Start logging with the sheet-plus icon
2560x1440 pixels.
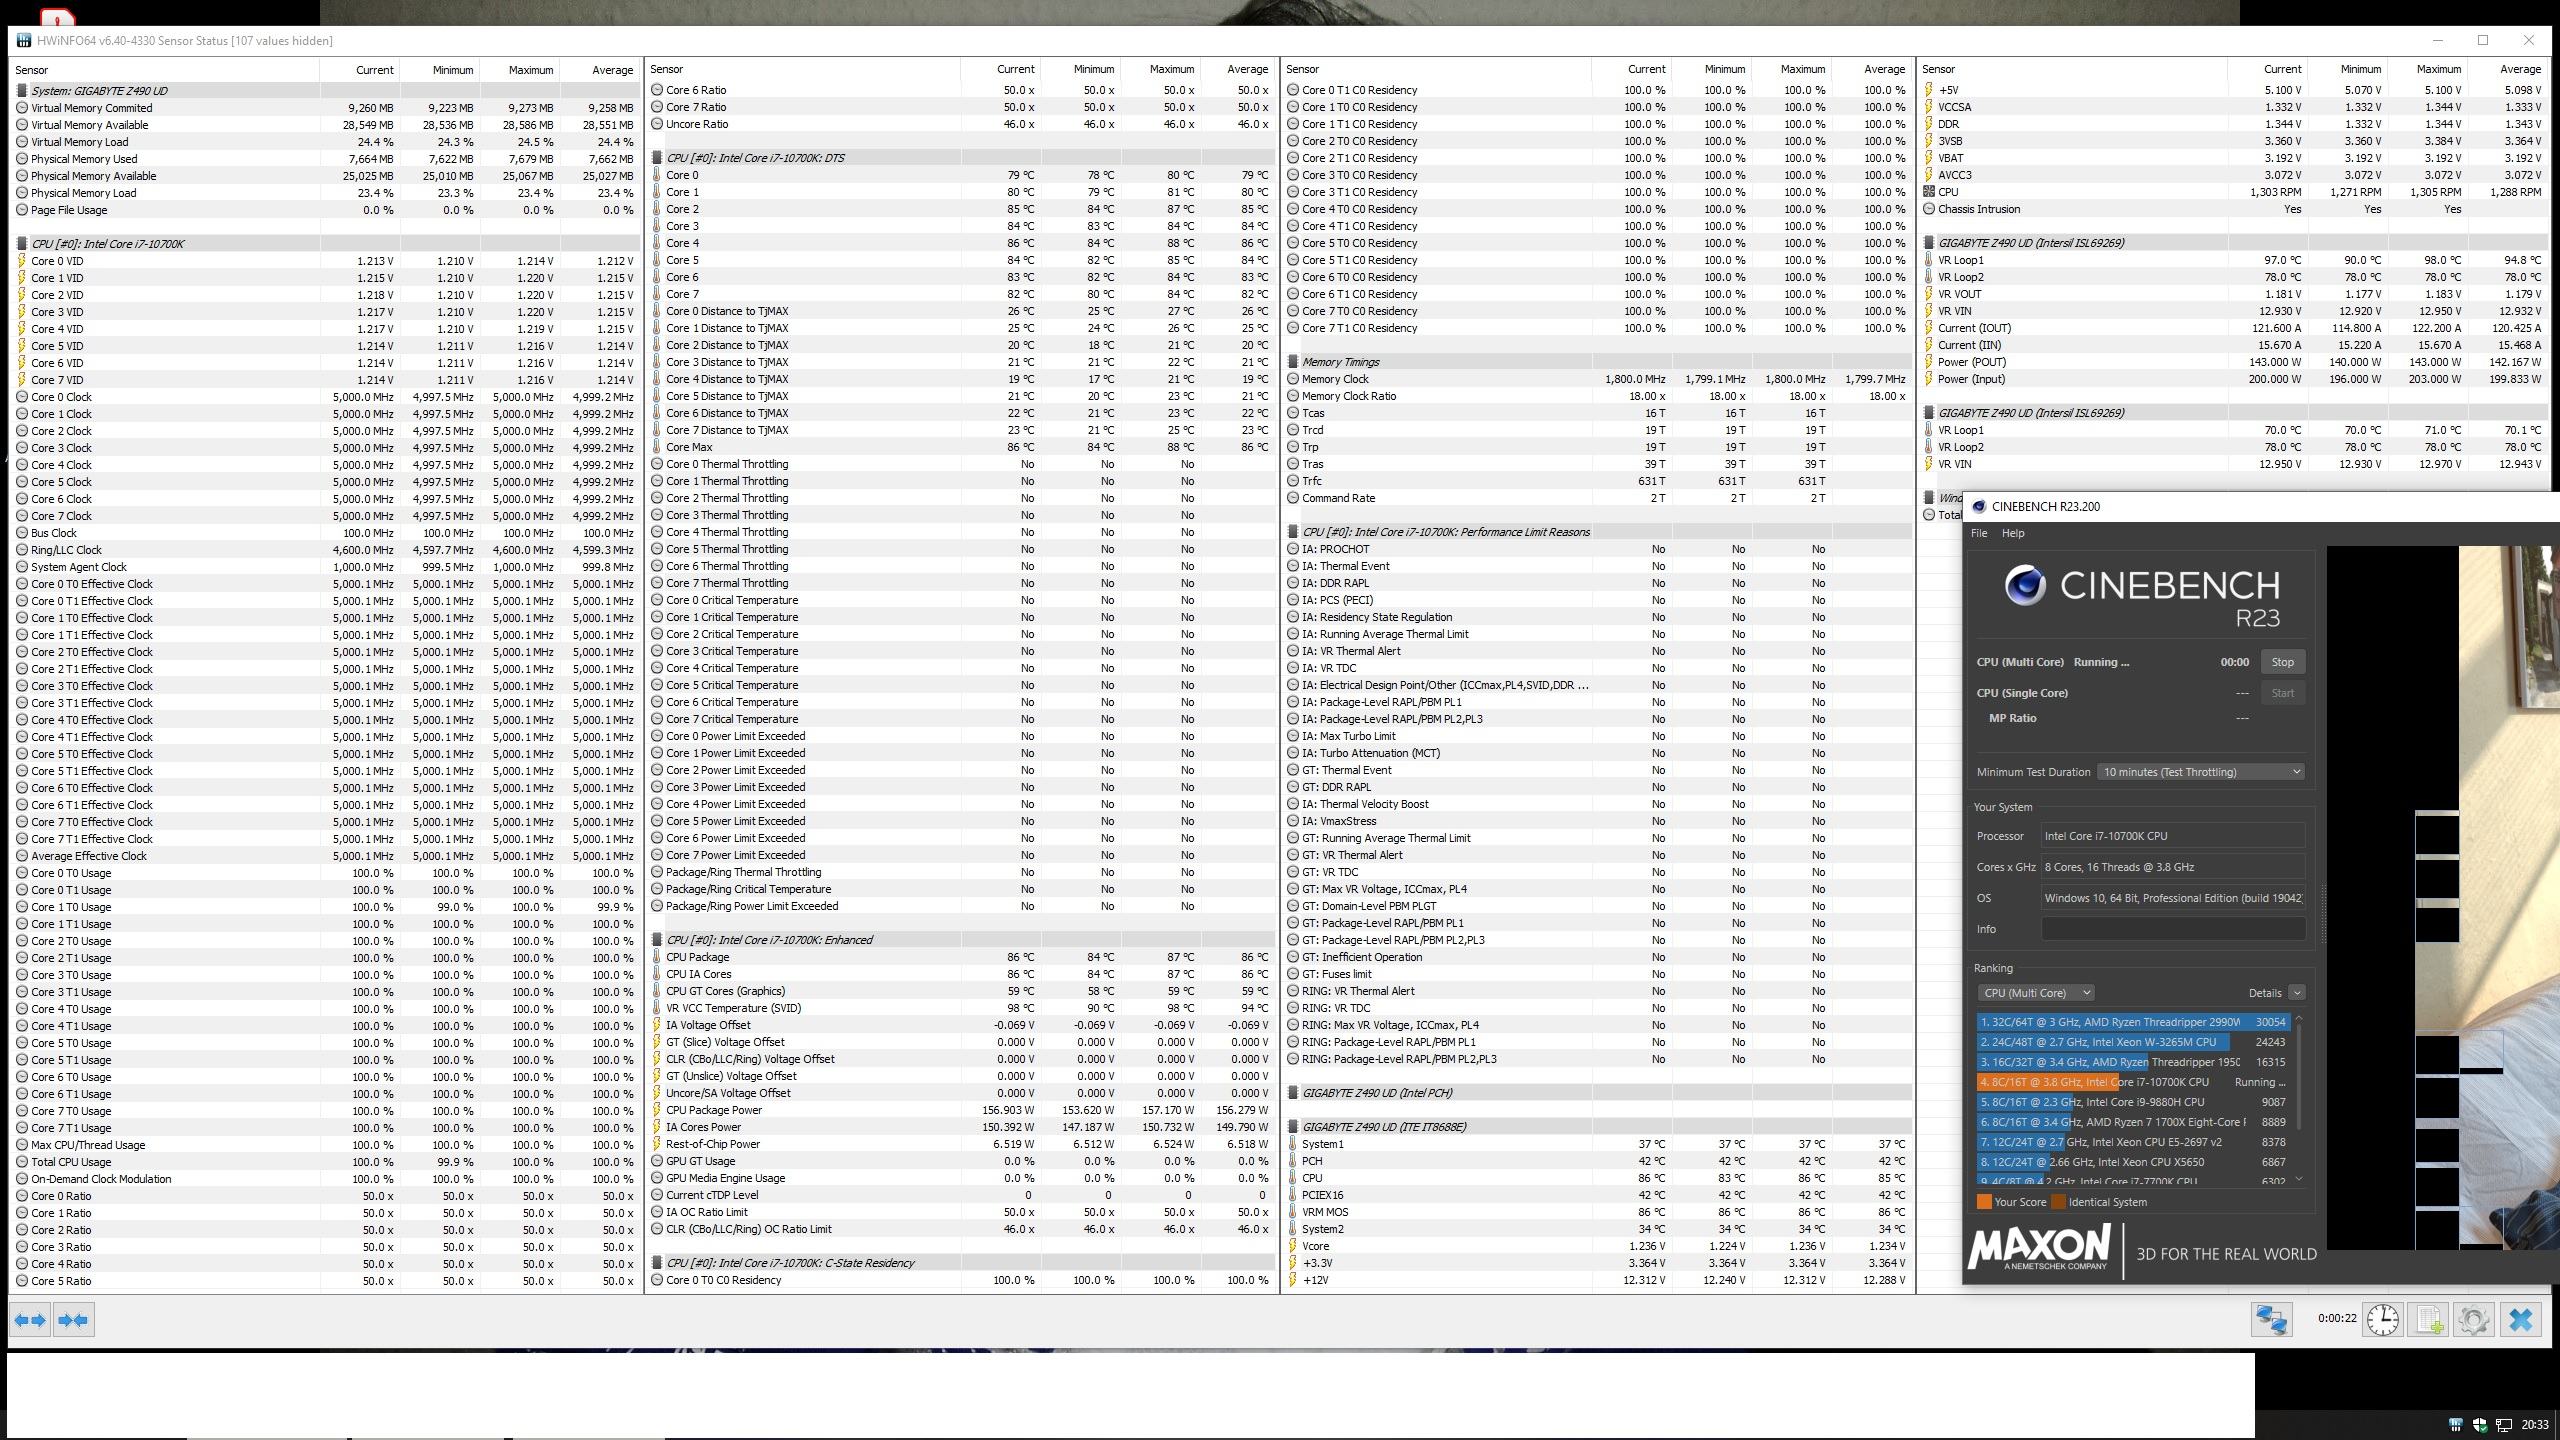pos(2428,1319)
